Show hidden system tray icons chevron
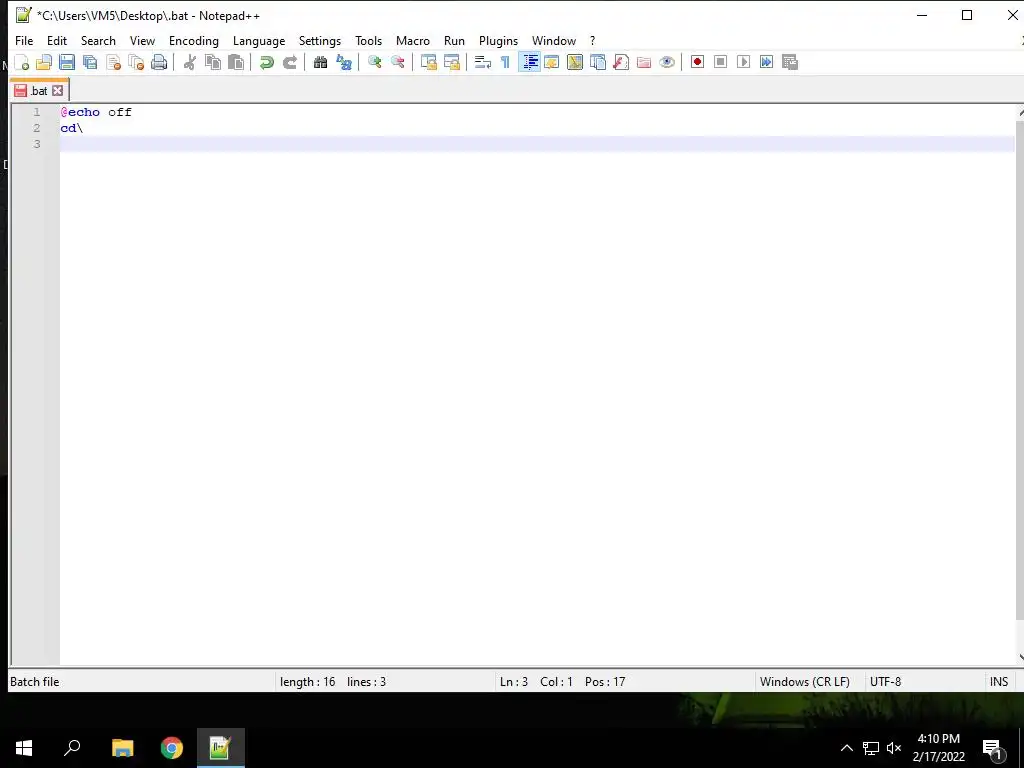This screenshot has height=768, width=1024. (846, 748)
